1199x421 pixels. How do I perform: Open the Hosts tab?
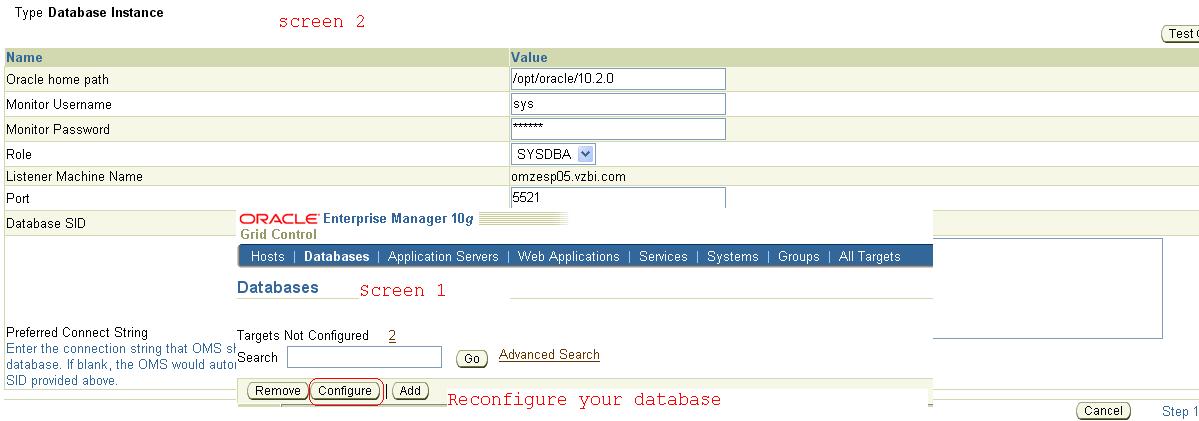267,257
